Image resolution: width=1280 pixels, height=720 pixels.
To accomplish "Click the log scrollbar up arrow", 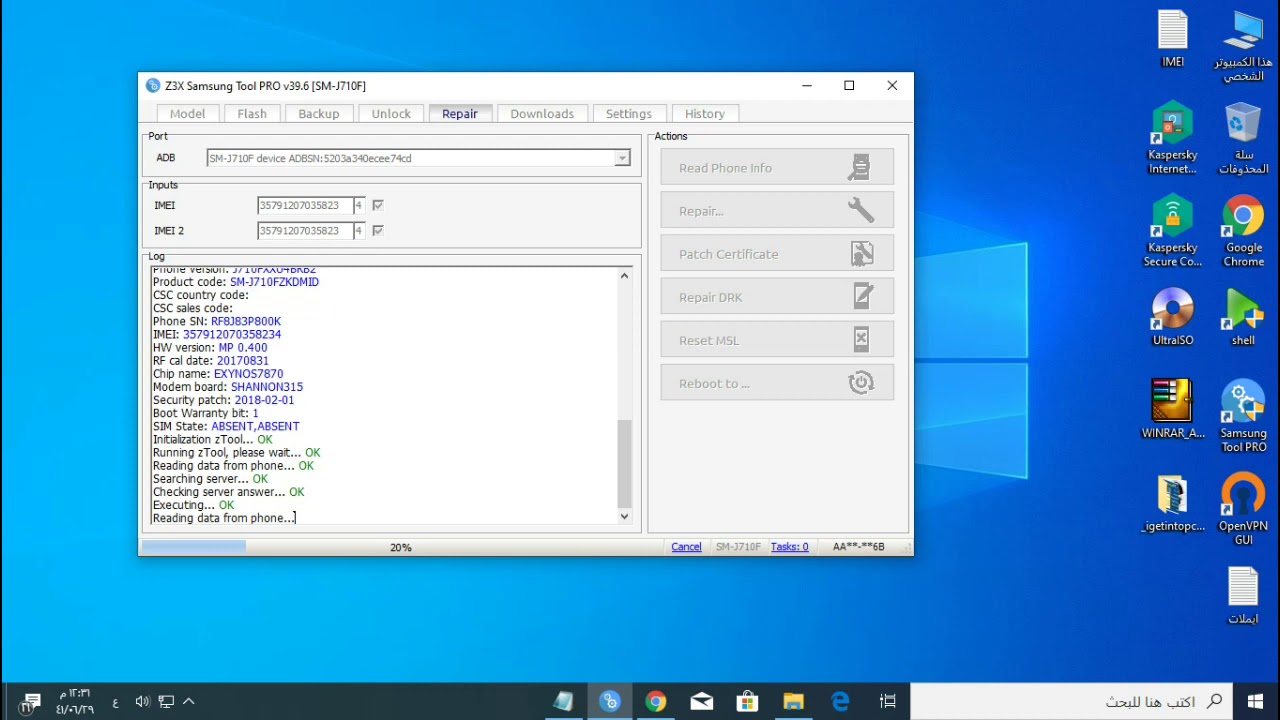I will tap(625, 276).
